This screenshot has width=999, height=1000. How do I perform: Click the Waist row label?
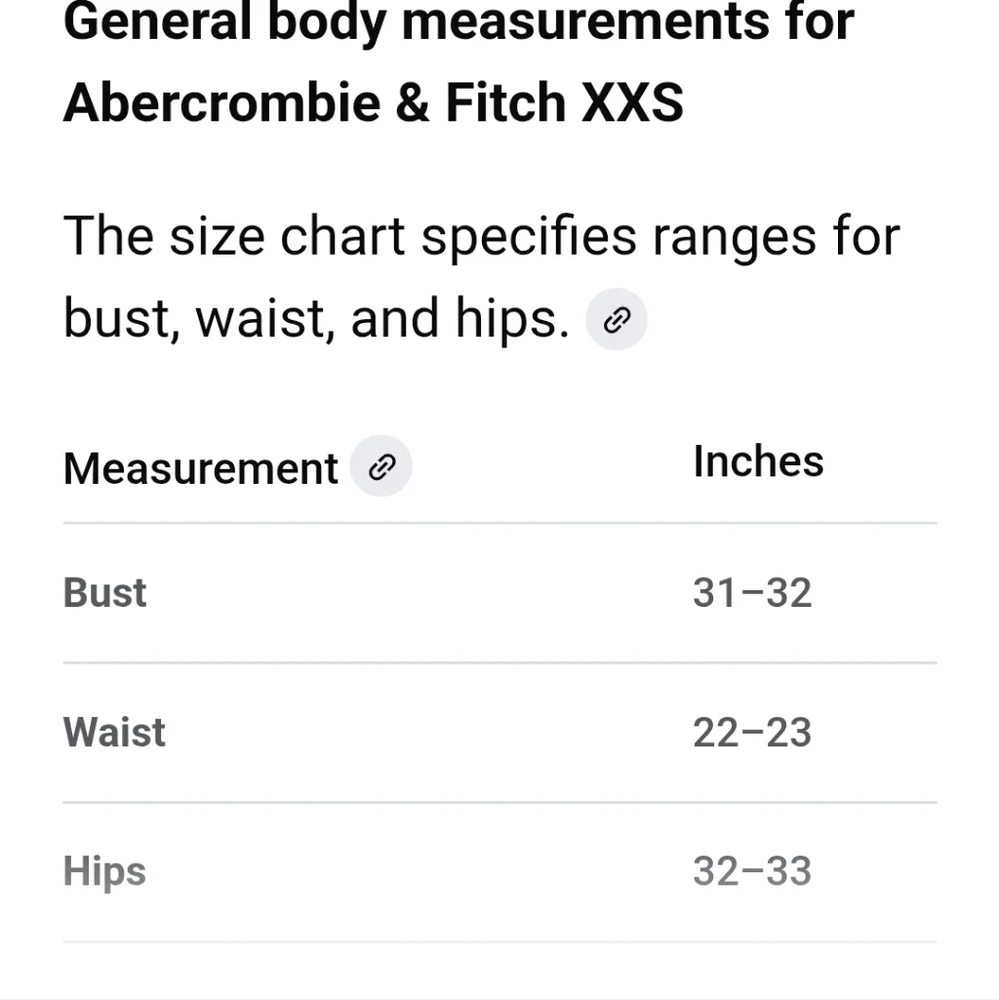[x=114, y=732]
